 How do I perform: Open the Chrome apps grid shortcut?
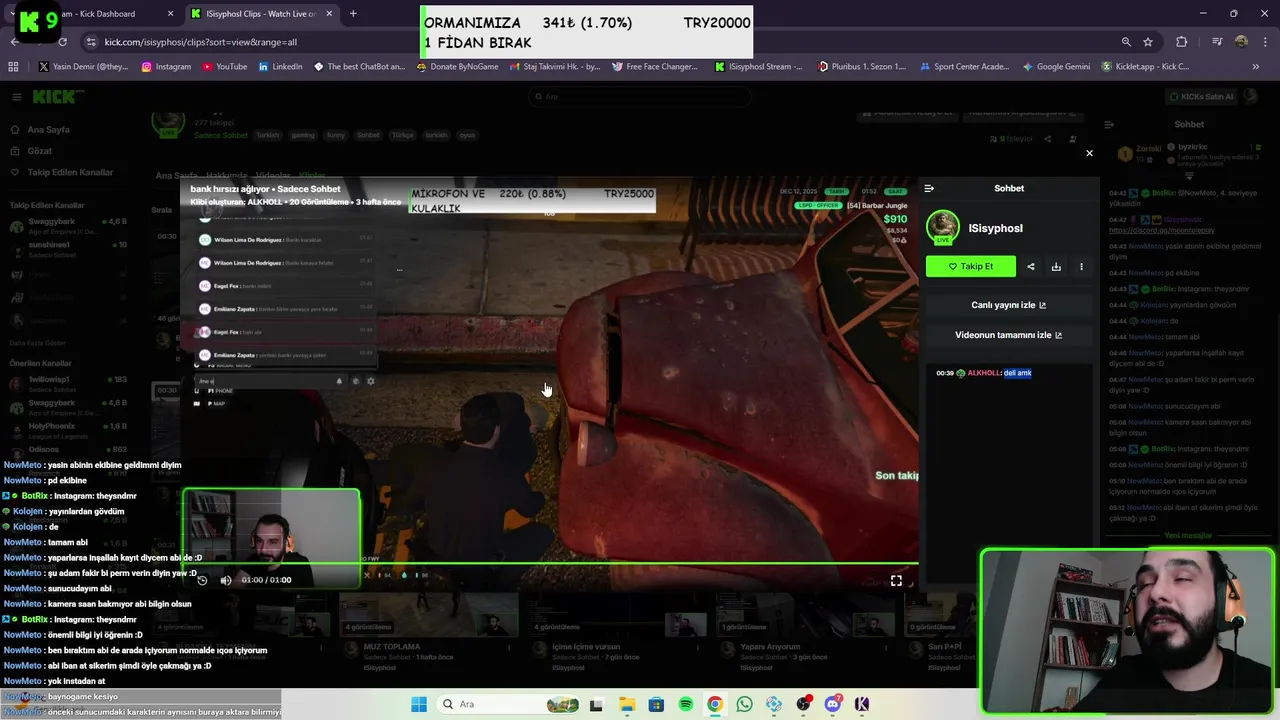(x=13, y=67)
